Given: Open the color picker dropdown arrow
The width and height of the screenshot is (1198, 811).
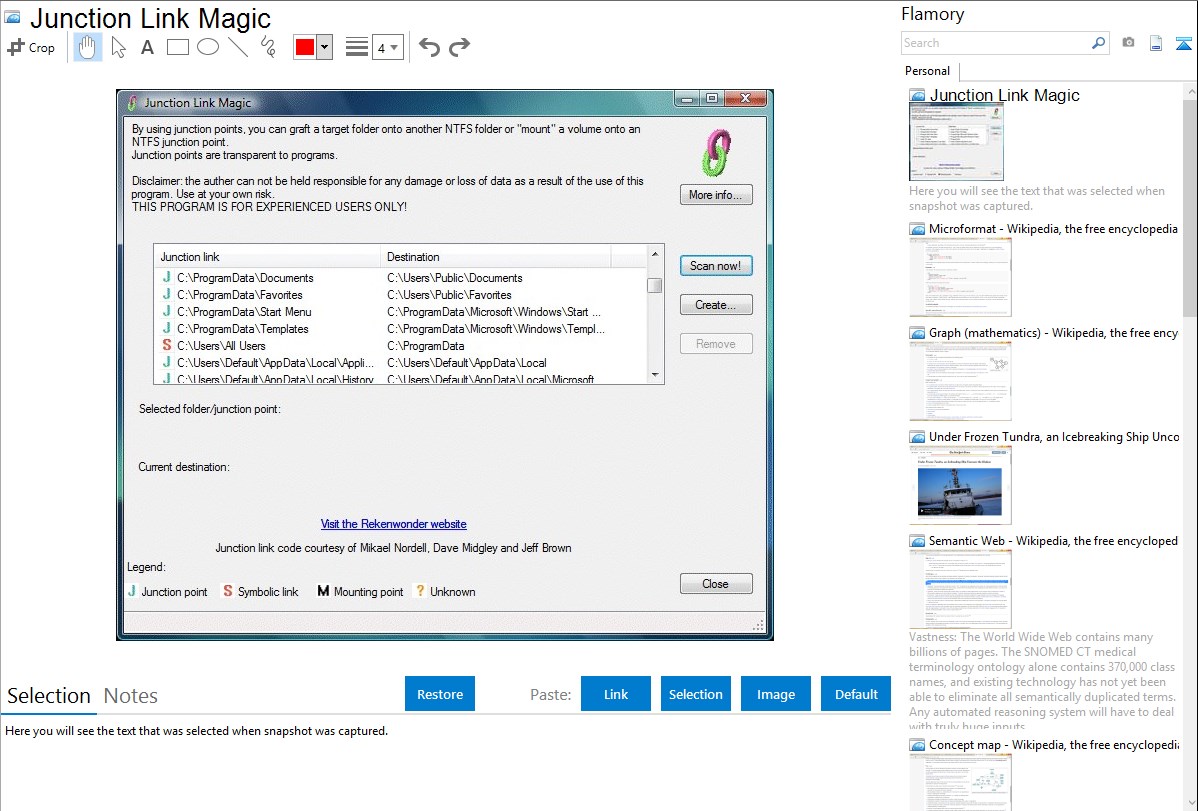Looking at the screenshot, I should (324, 47).
